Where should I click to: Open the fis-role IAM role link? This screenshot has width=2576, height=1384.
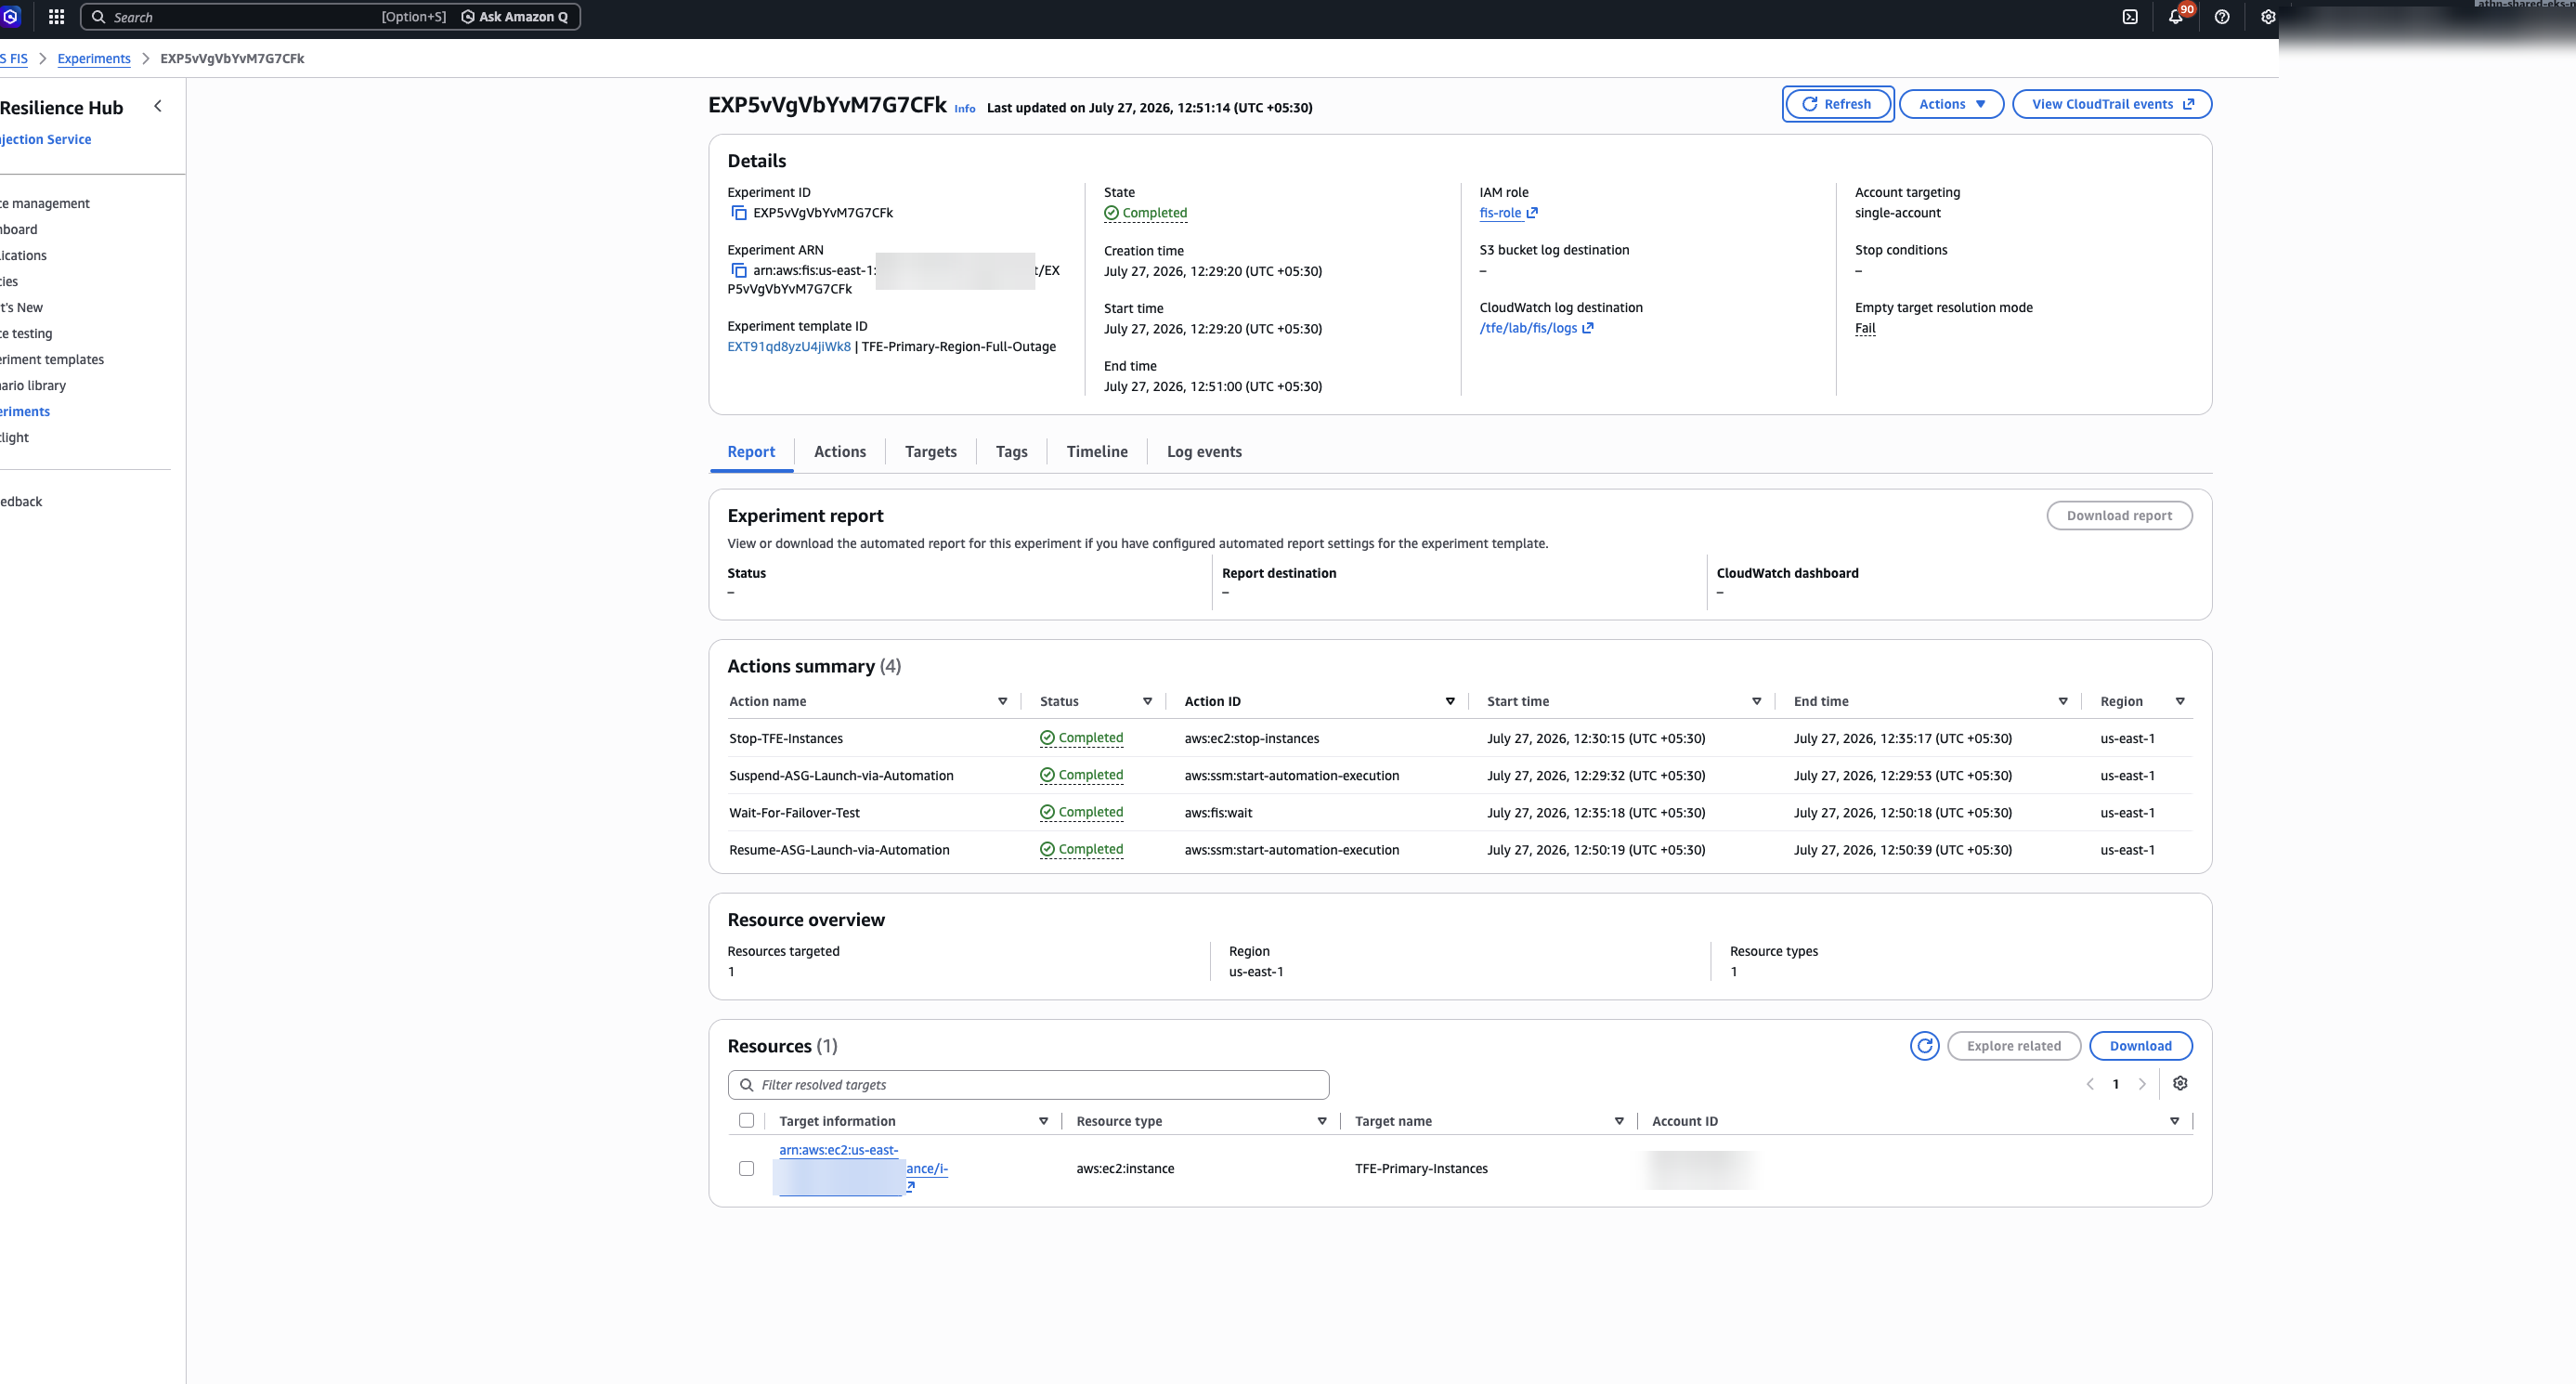tap(1508, 213)
